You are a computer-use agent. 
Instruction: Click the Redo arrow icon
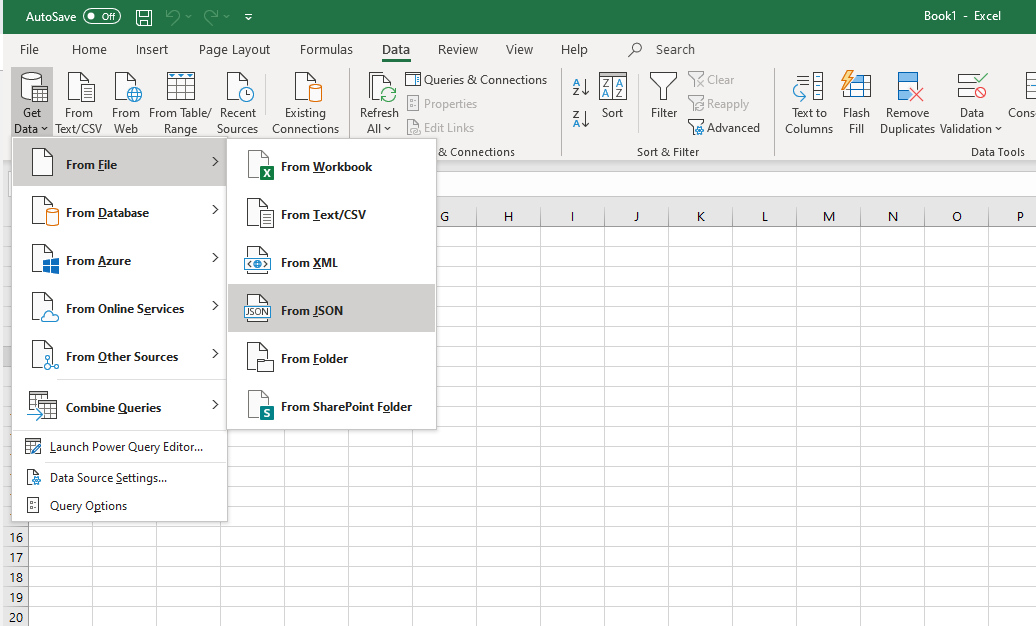[x=211, y=17]
